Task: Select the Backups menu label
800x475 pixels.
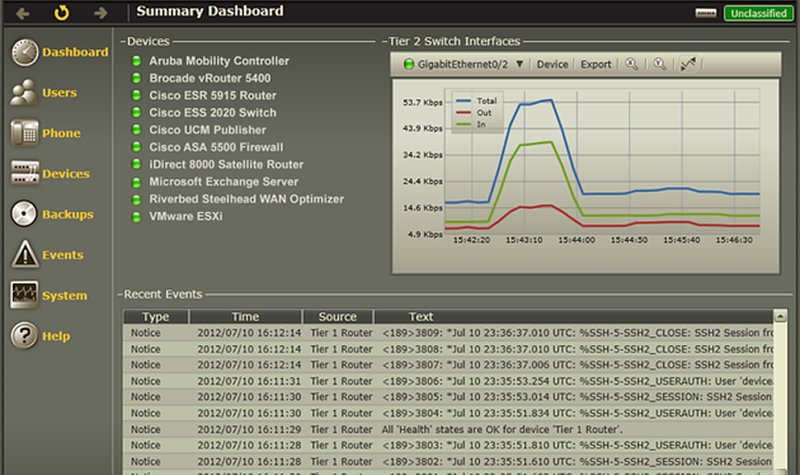Action: (68, 214)
